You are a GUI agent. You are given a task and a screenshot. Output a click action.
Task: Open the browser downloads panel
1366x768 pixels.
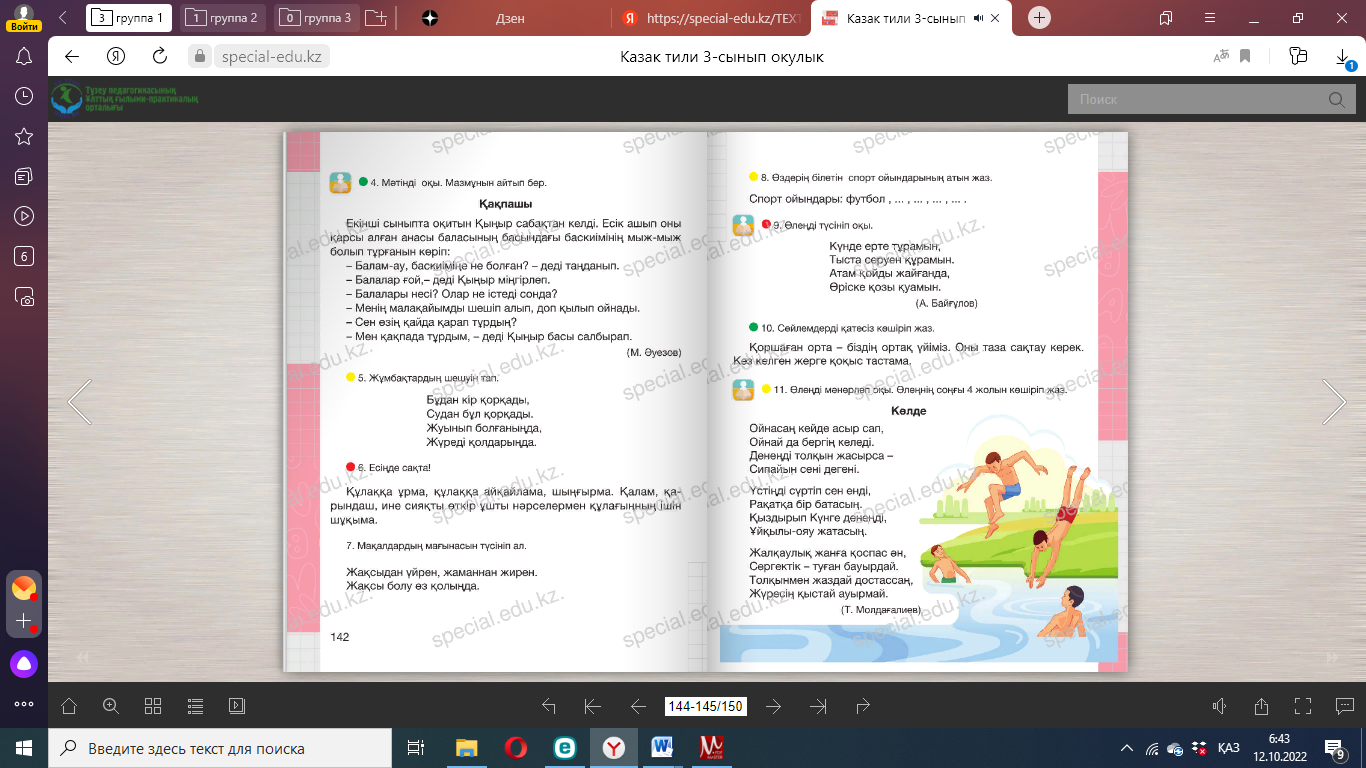coord(1343,57)
